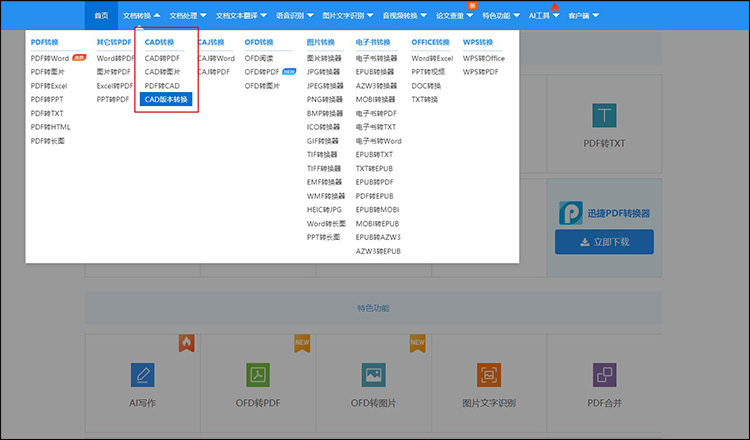Click the PDF转TXT tile icon

coord(604,115)
